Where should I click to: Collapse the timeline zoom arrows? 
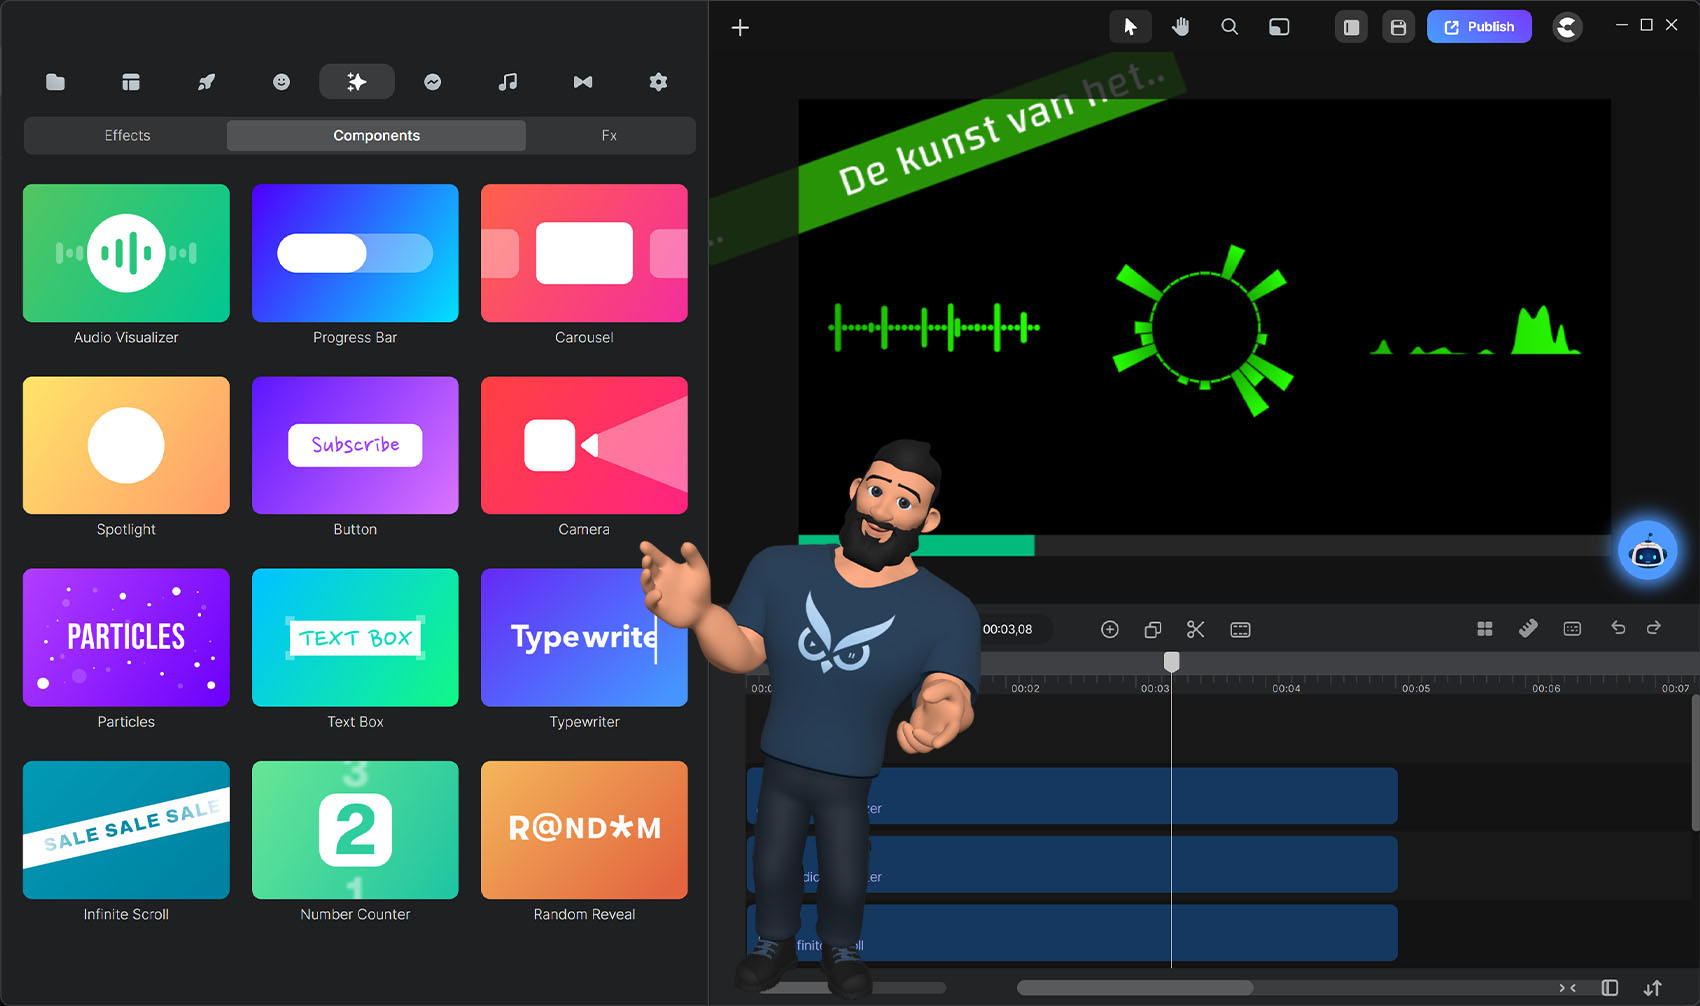click(1567, 988)
